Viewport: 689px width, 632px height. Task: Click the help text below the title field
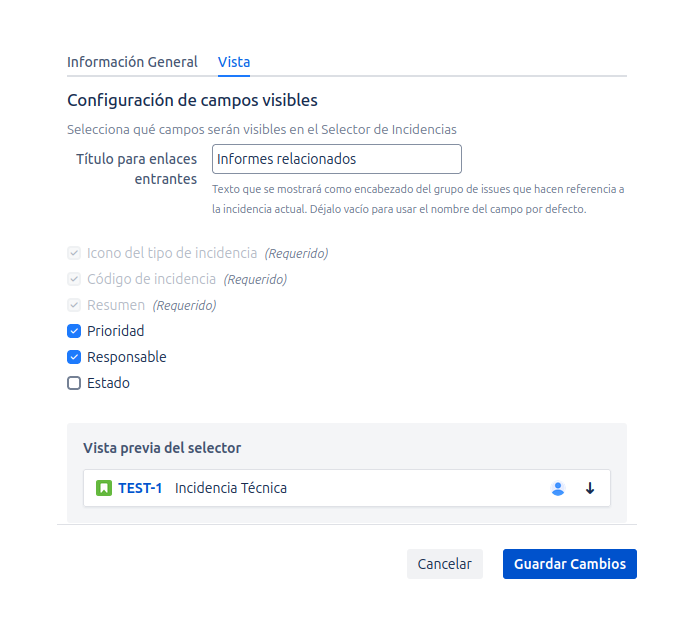pyautogui.click(x=418, y=199)
